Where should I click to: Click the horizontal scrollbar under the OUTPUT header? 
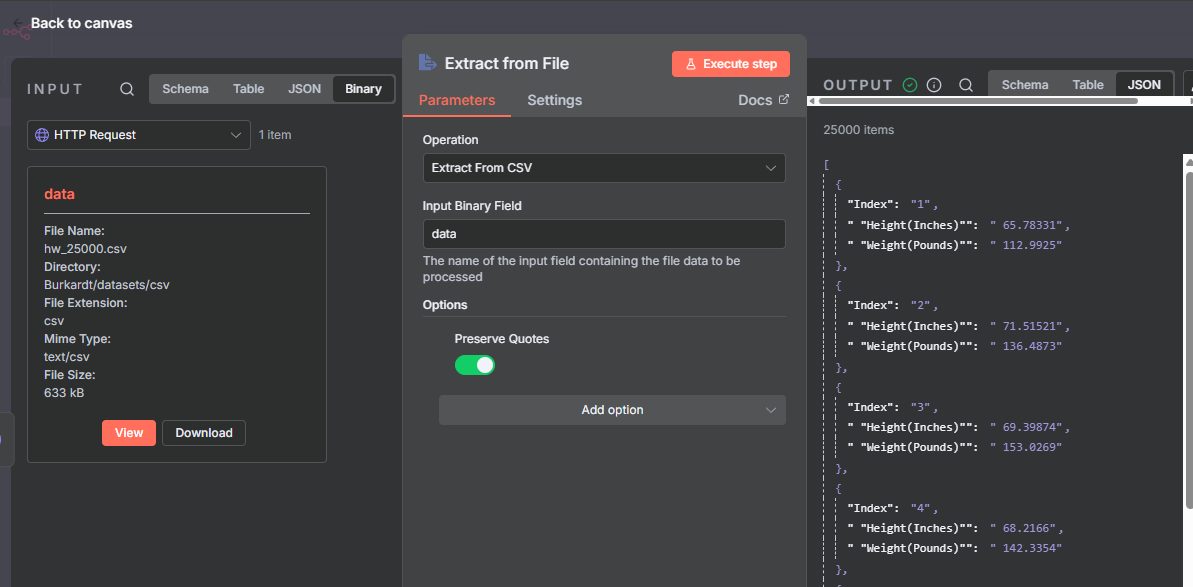[1000, 100]
